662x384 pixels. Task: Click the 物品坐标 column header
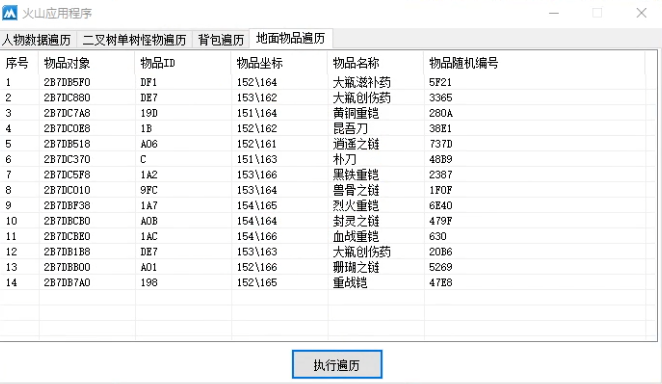[x=260, y=63]
